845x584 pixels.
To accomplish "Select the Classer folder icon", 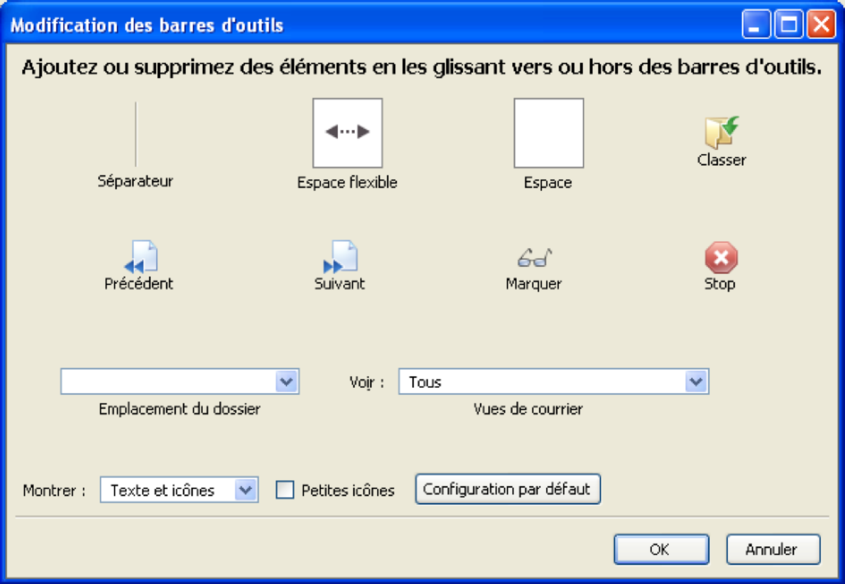I will 721,133.
